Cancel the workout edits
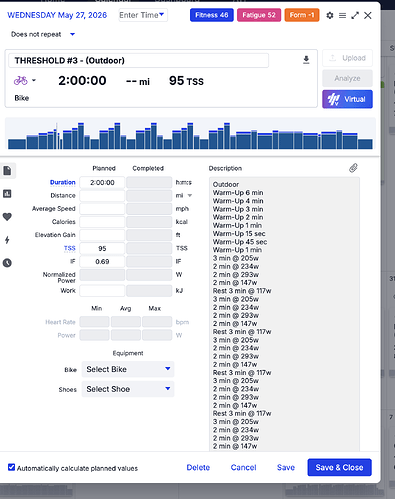Screen dimensions: 395x499 coord(243,467)
